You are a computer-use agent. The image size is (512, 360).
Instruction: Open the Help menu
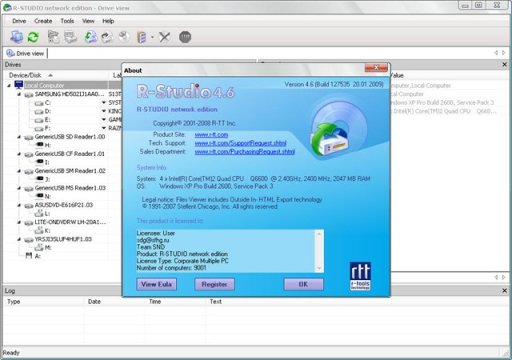pyautogui.click(x=108, y=21)
